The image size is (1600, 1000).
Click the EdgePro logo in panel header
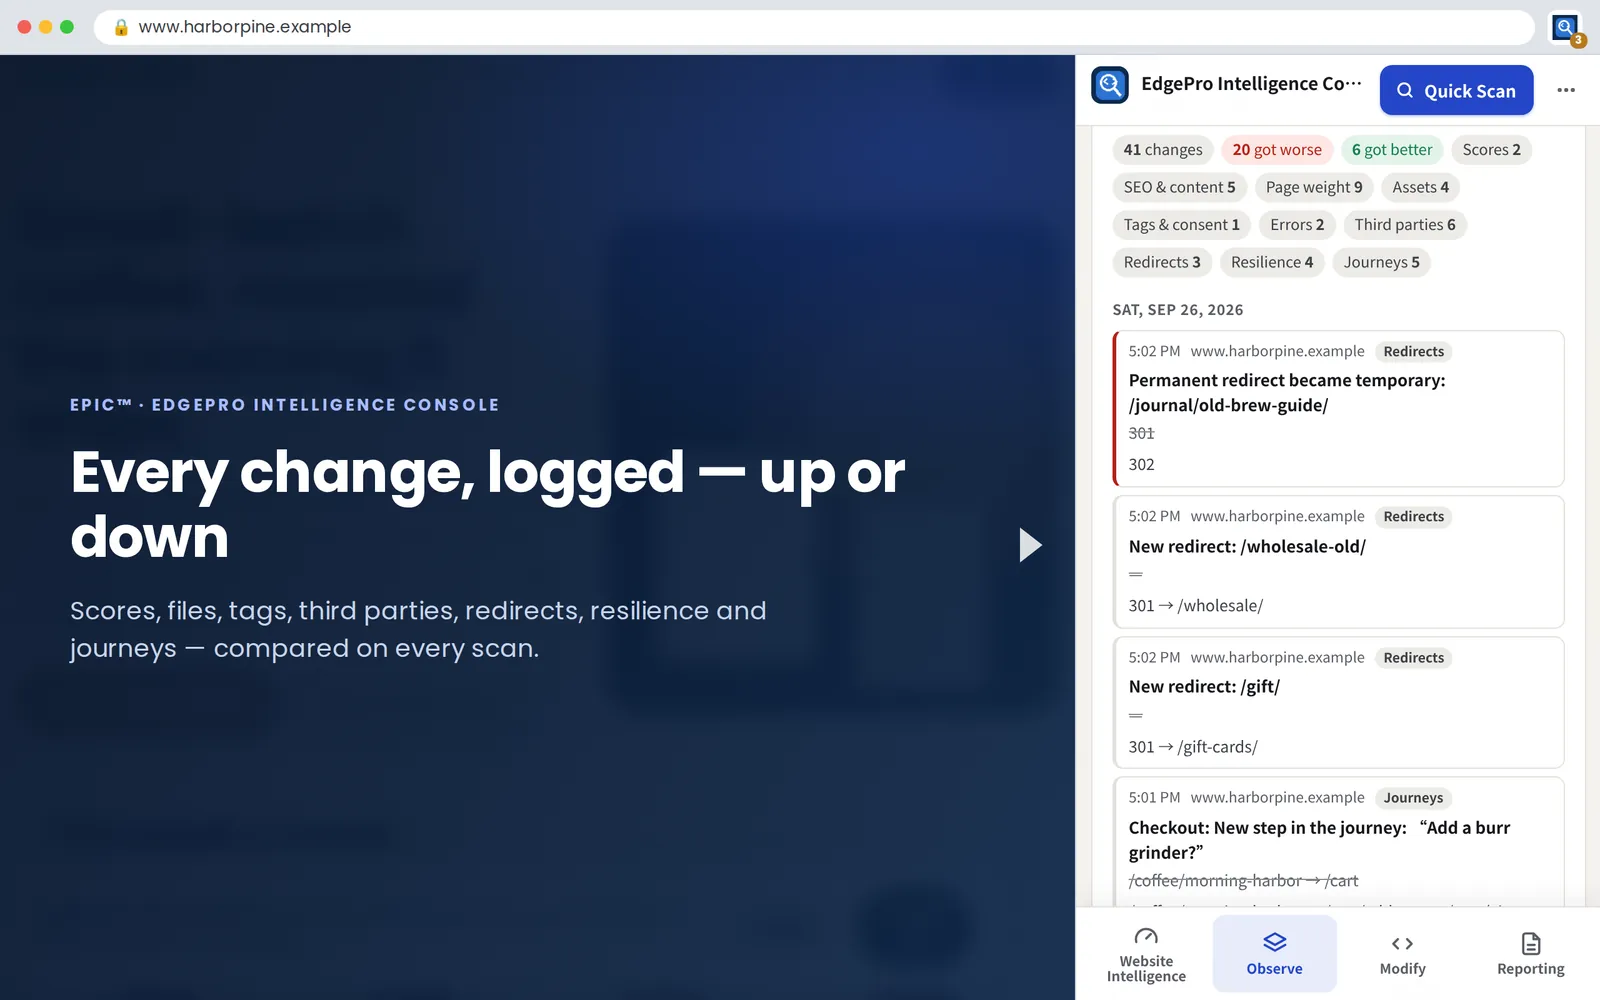[1110, 85]
